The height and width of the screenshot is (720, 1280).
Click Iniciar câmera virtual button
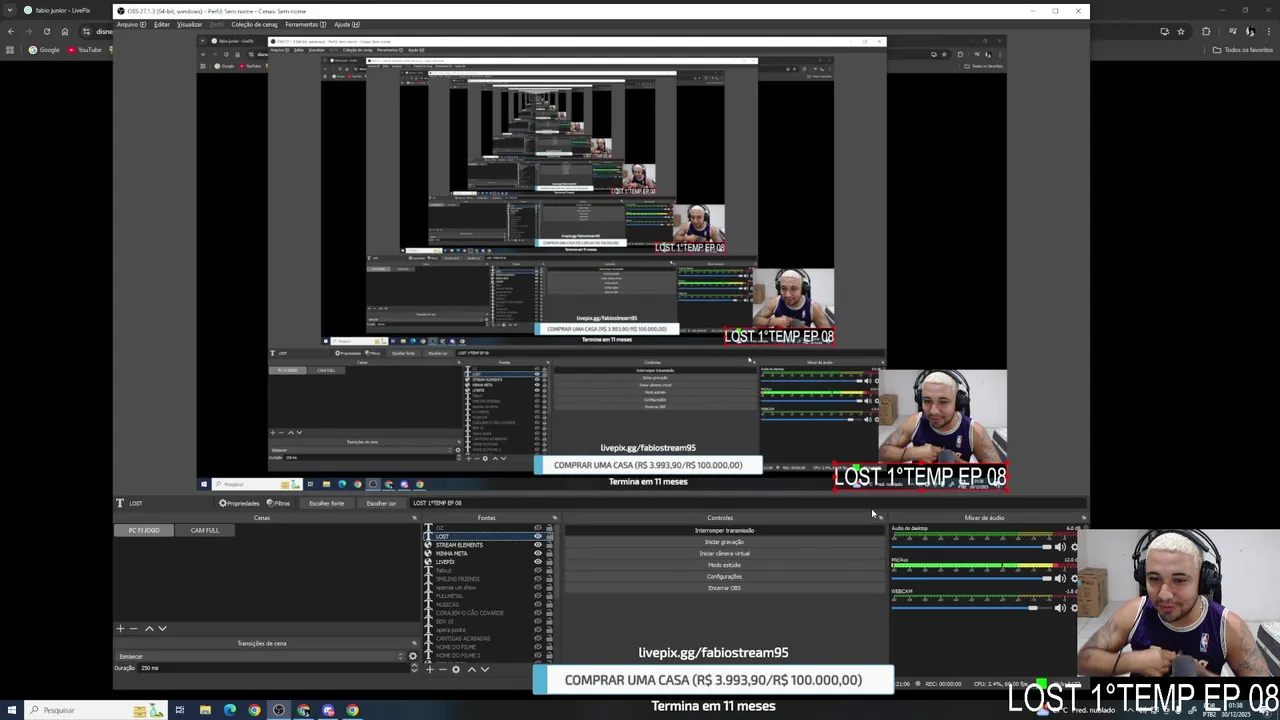coord(724,553)
